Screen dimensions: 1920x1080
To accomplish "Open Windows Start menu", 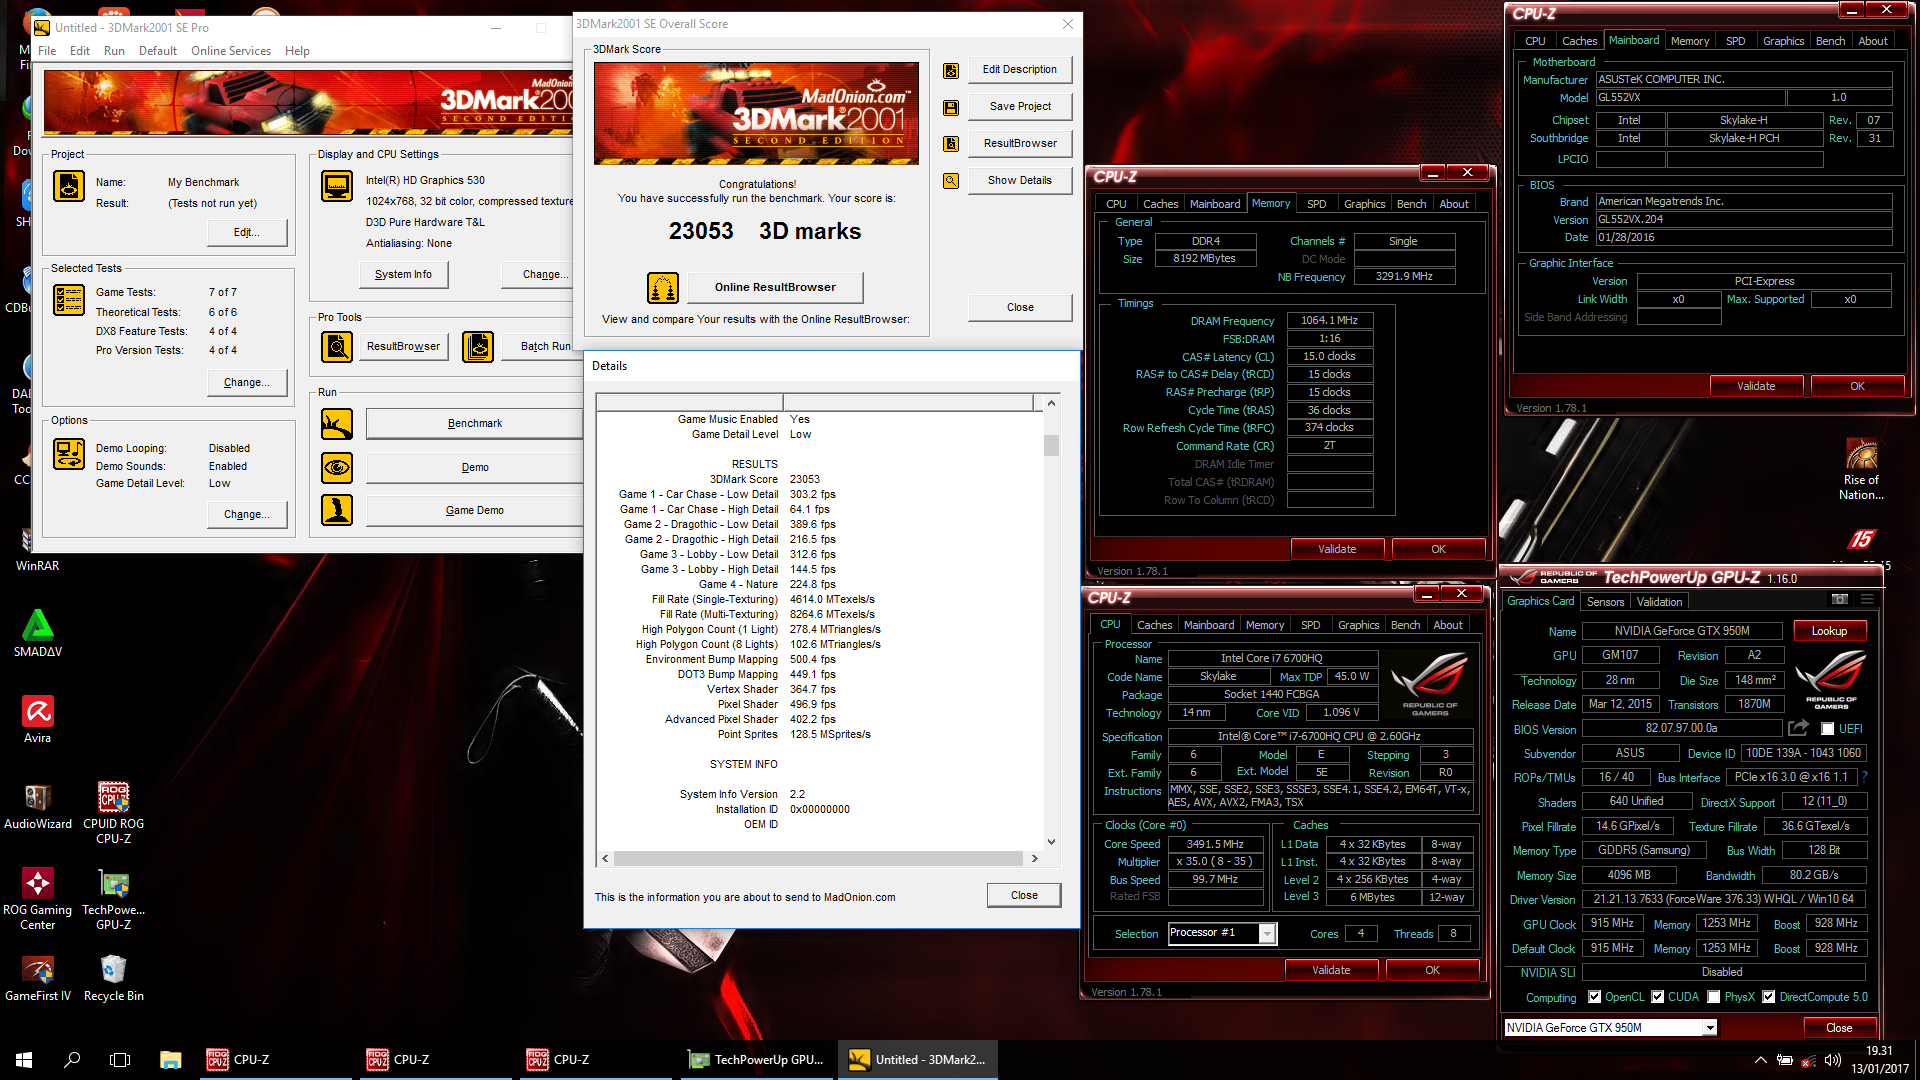I will tap(24, 1060).
